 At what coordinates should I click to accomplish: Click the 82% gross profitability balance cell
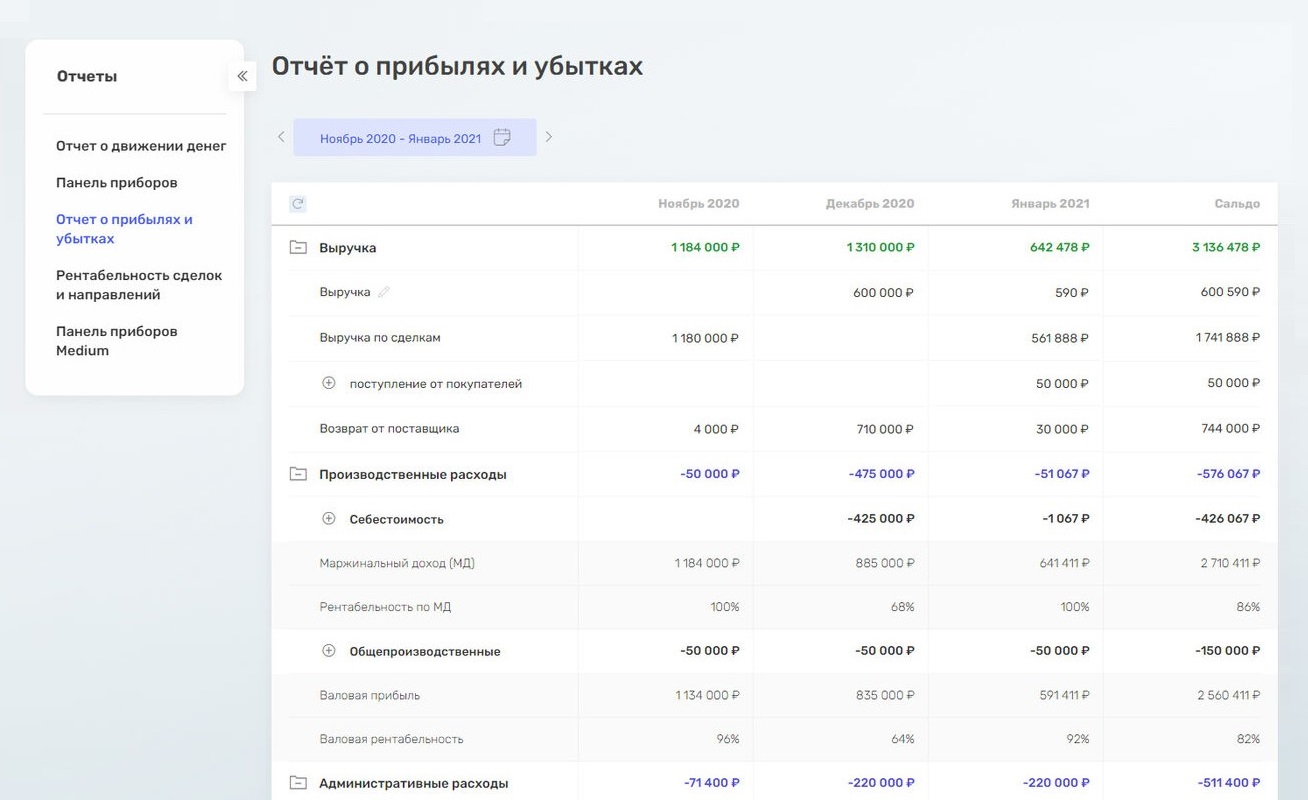point(1248,740)
